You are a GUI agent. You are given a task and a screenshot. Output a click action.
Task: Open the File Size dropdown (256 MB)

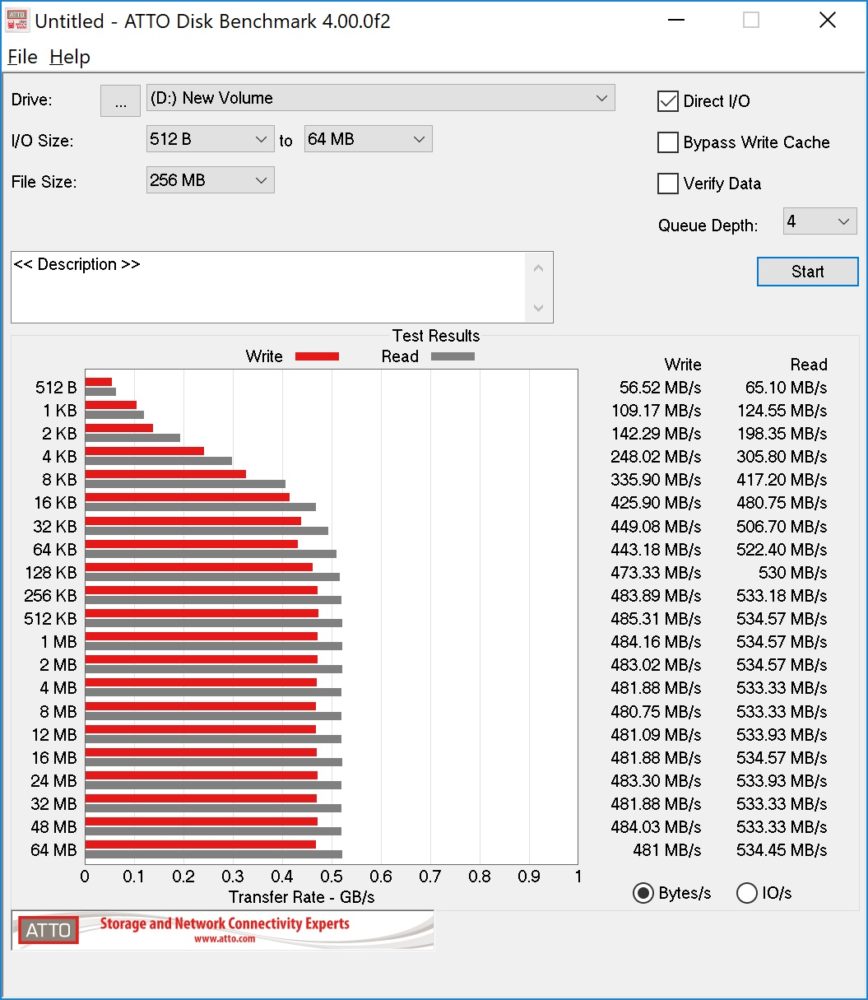pyautogui.click(x=210, y=180)
